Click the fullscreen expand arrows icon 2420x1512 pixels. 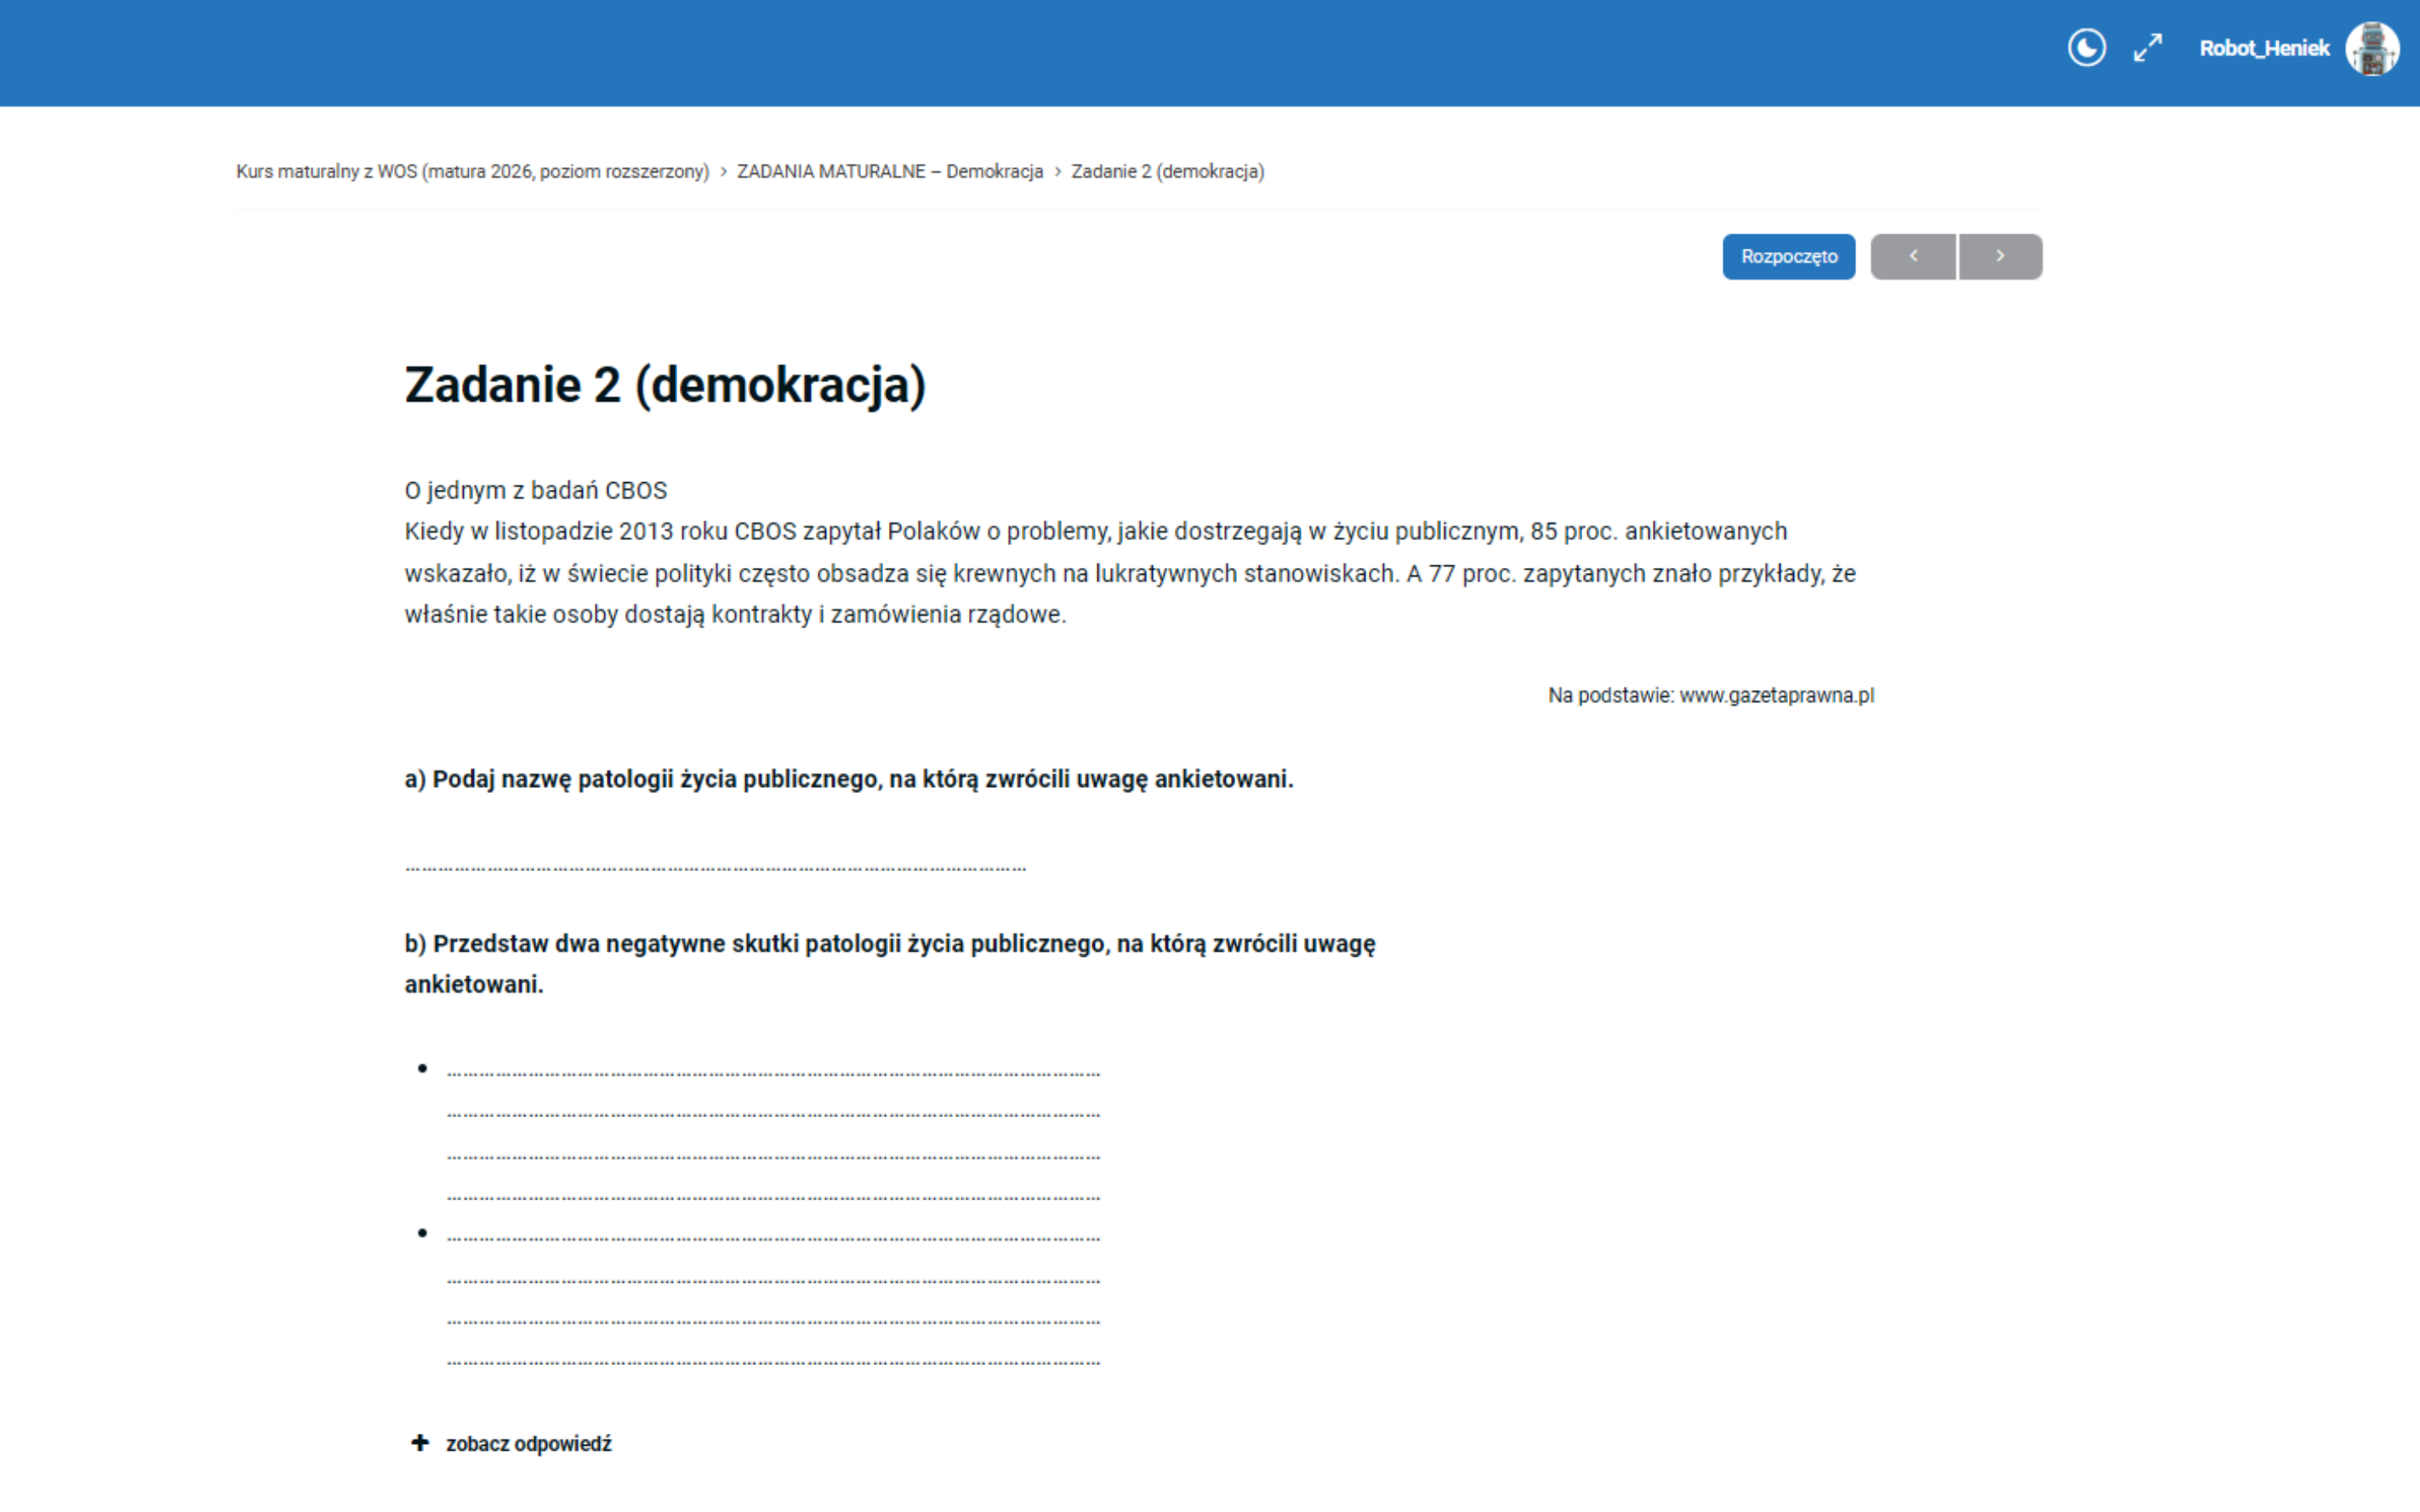coord(2147,48)
